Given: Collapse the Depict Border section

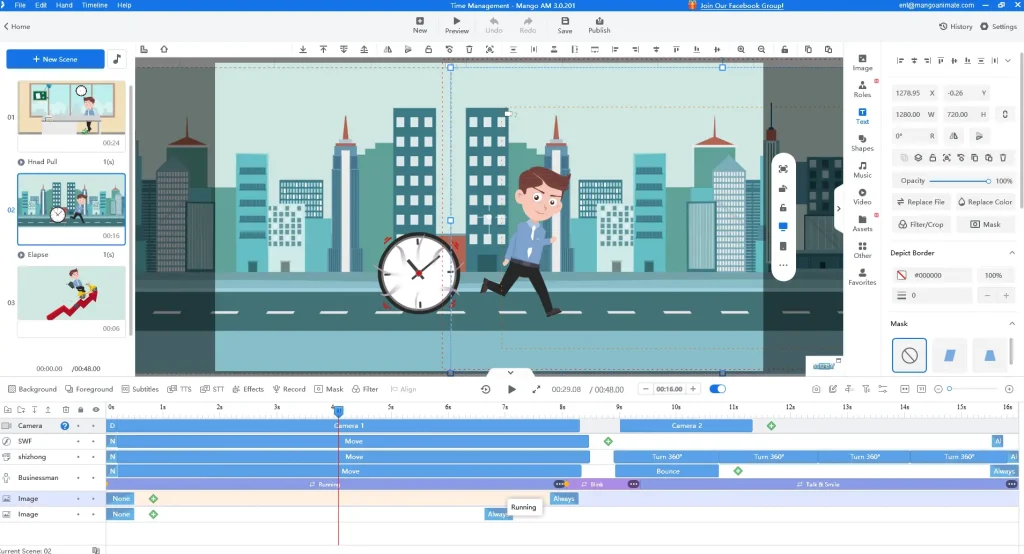Looking at the screenshot, I should [x=1011, y=252].
